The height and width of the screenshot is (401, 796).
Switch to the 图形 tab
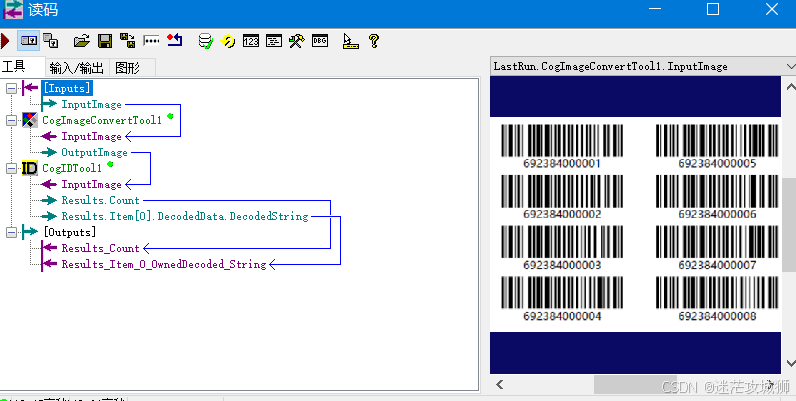click(x=127, y=68)
